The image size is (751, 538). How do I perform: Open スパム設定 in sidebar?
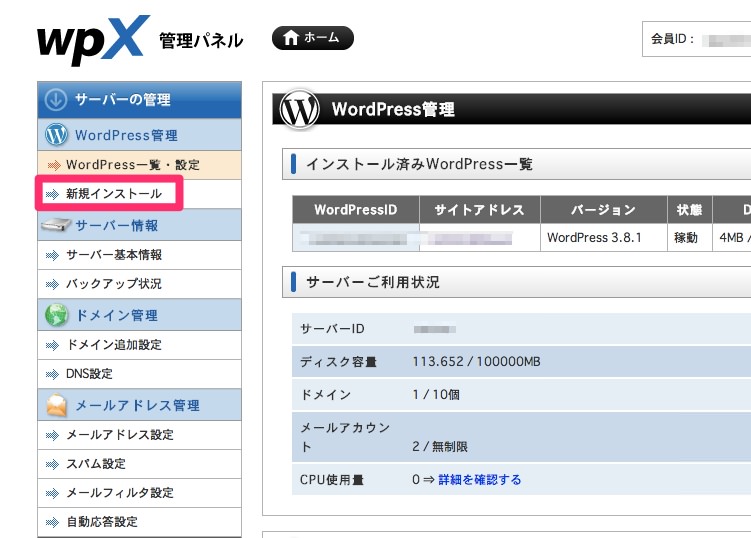click(139, 464)
